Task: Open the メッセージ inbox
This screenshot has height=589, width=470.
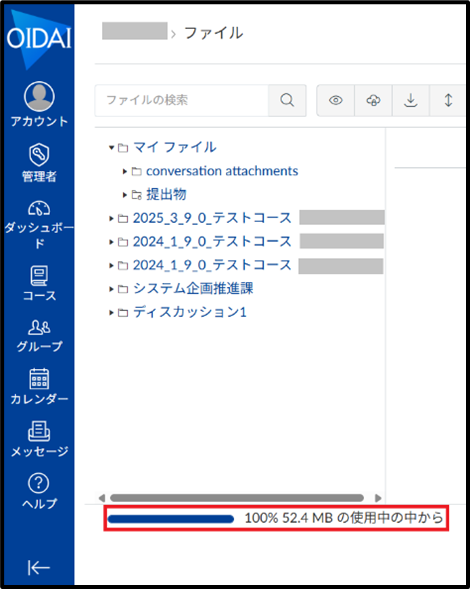Action: point(39,439)
